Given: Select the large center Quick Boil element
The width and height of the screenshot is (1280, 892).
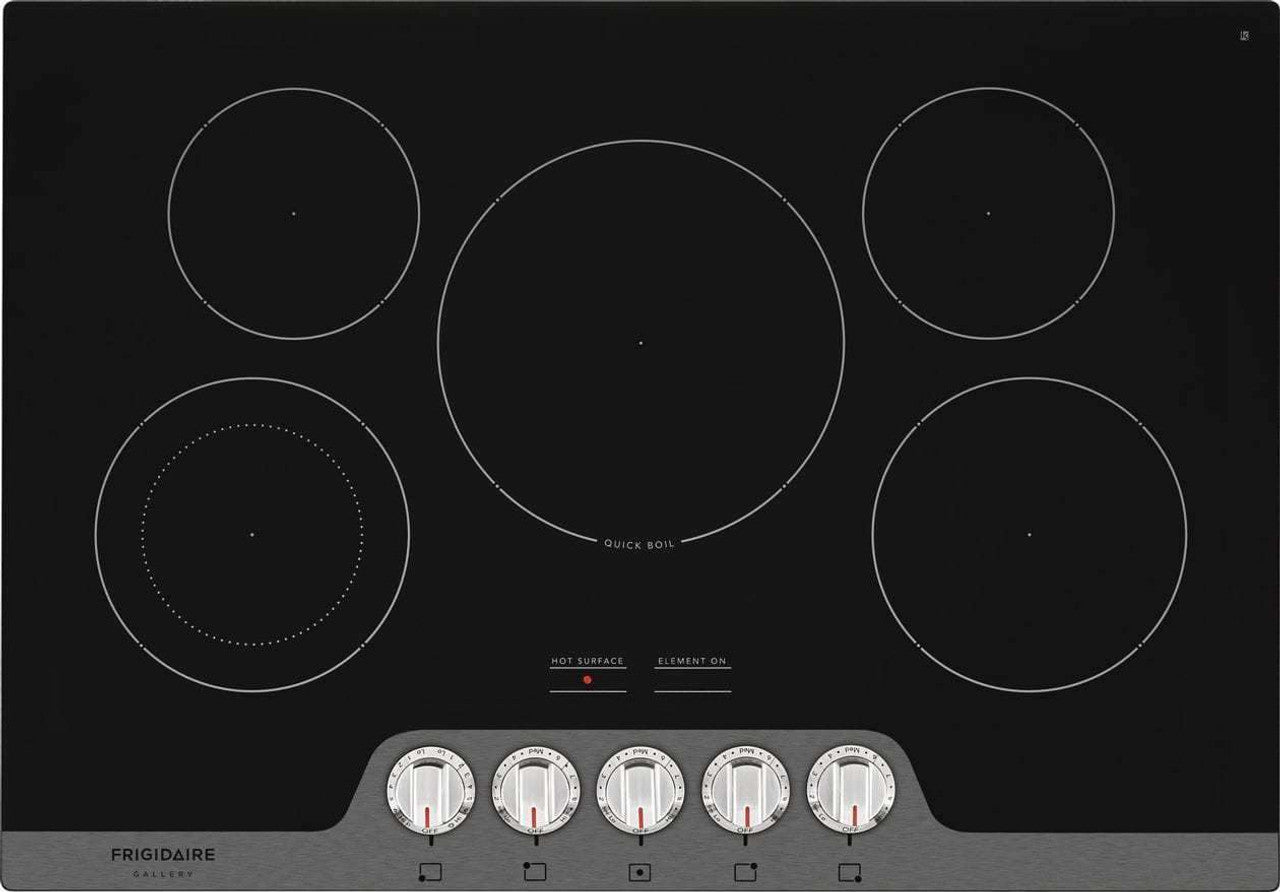Looking at the screenshot, I should tap(639, 340).
